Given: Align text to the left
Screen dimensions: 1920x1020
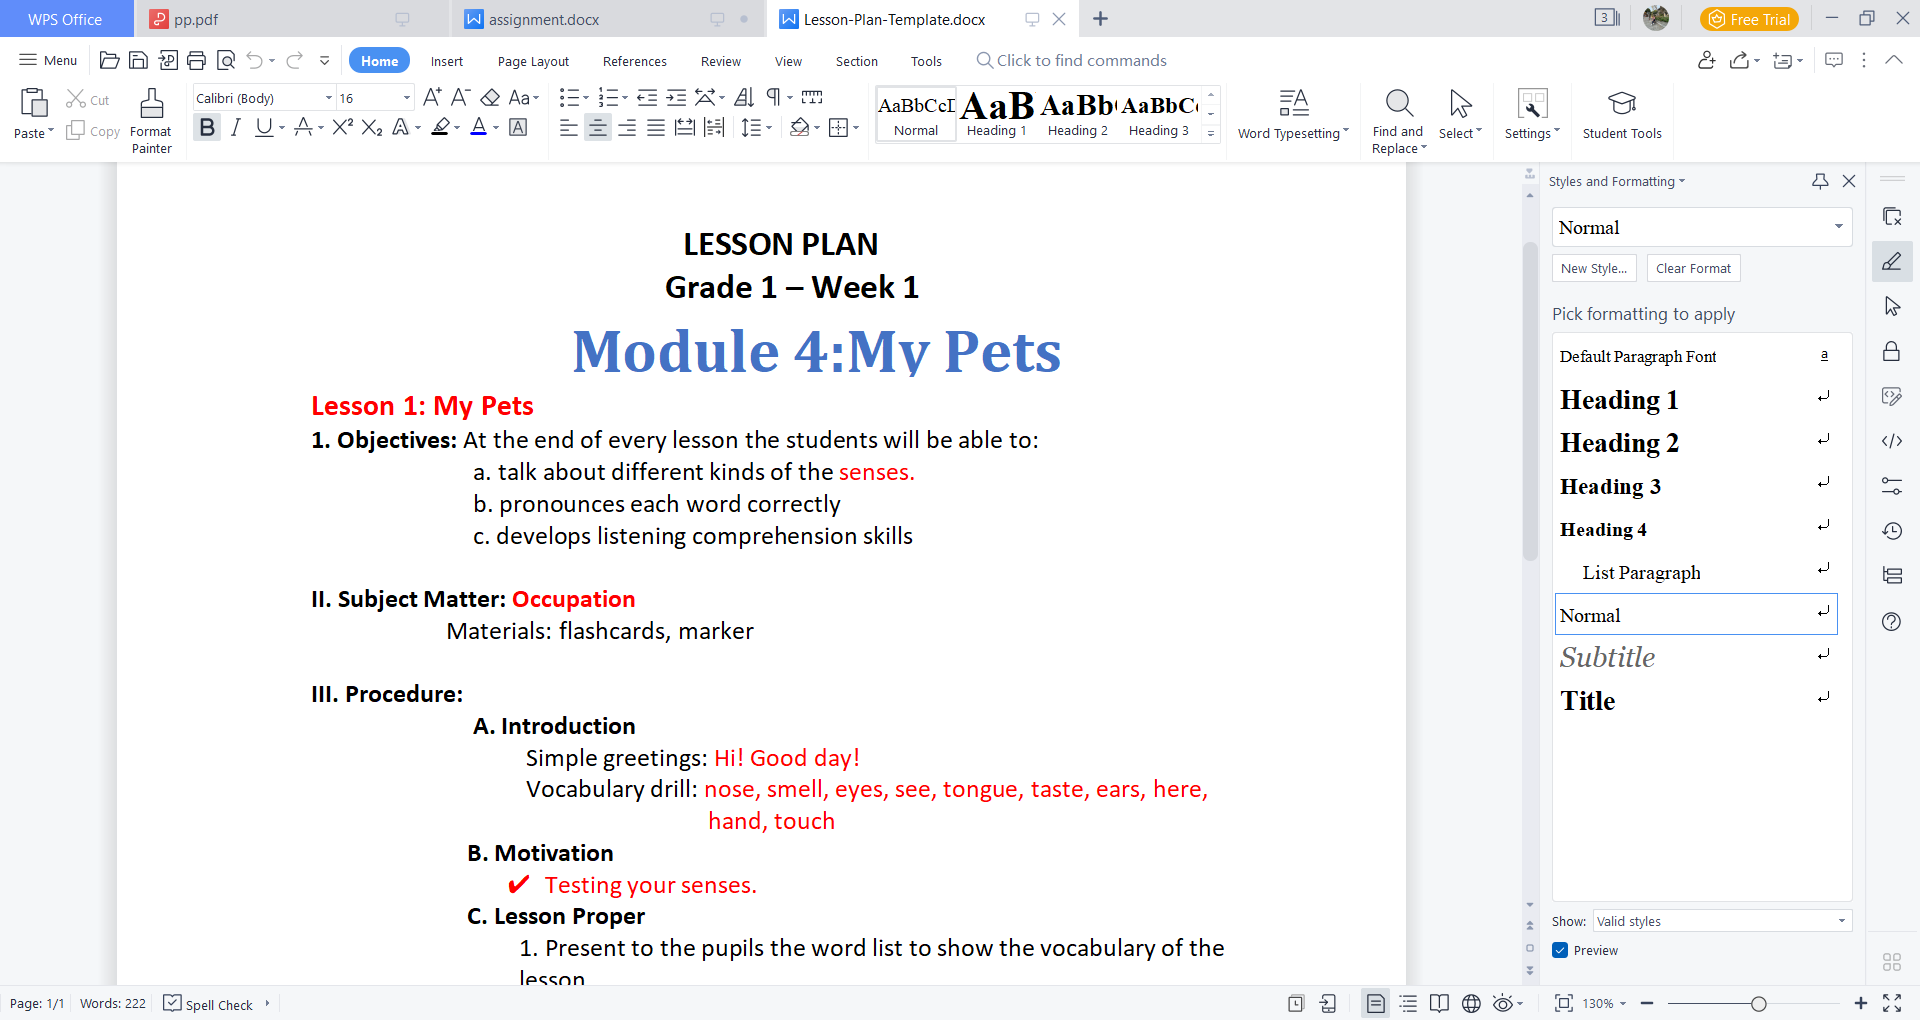Looking at the screenshot, I should coord(569,127).
